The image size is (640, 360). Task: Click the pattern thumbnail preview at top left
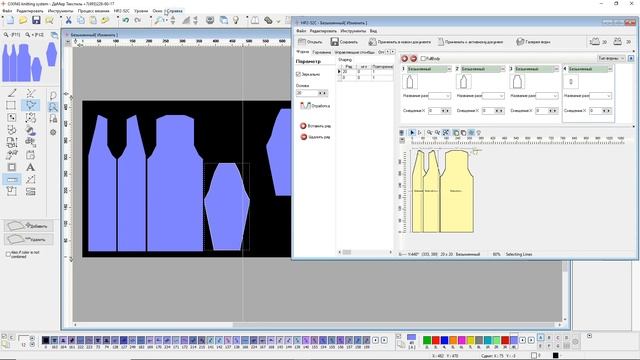pos(29,61)
